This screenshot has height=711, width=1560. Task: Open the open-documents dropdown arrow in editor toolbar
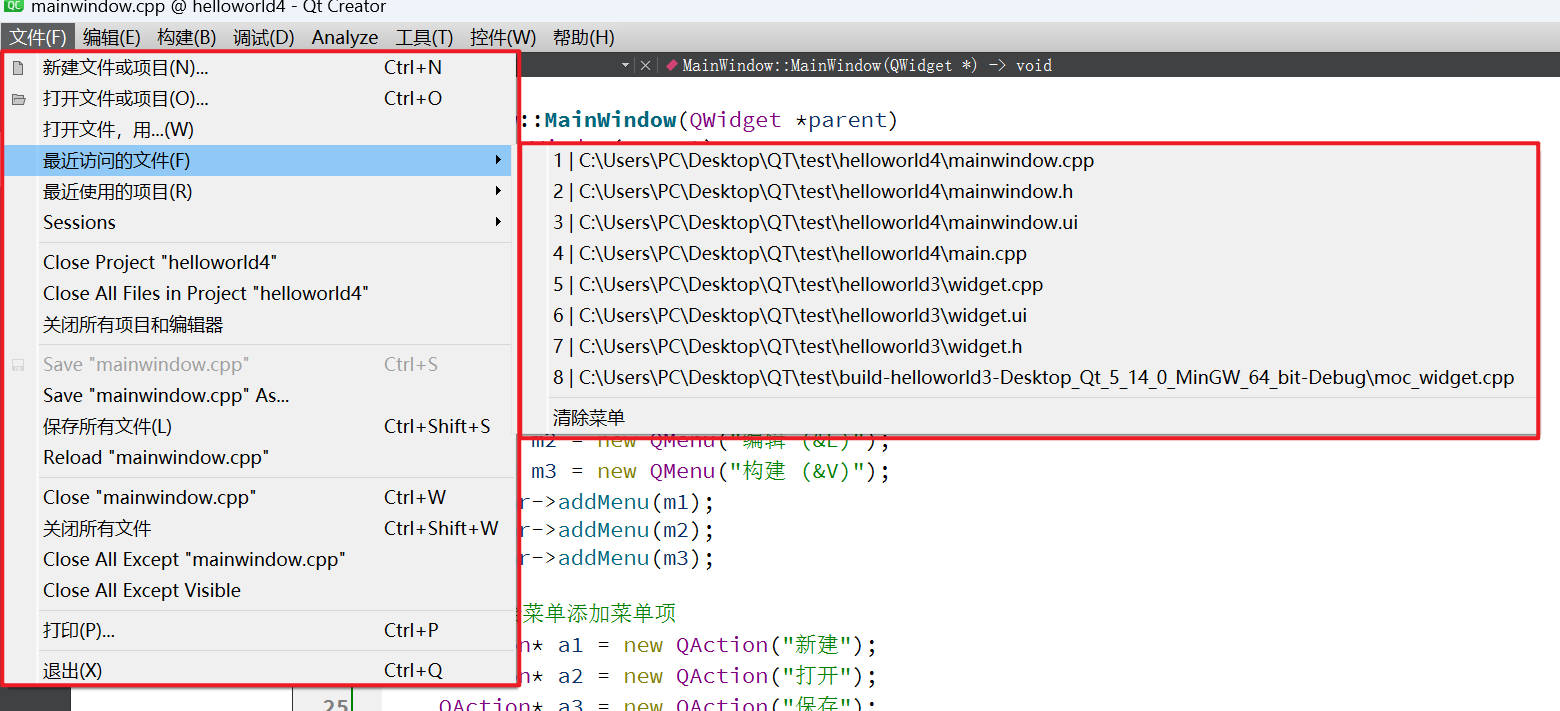626,65
